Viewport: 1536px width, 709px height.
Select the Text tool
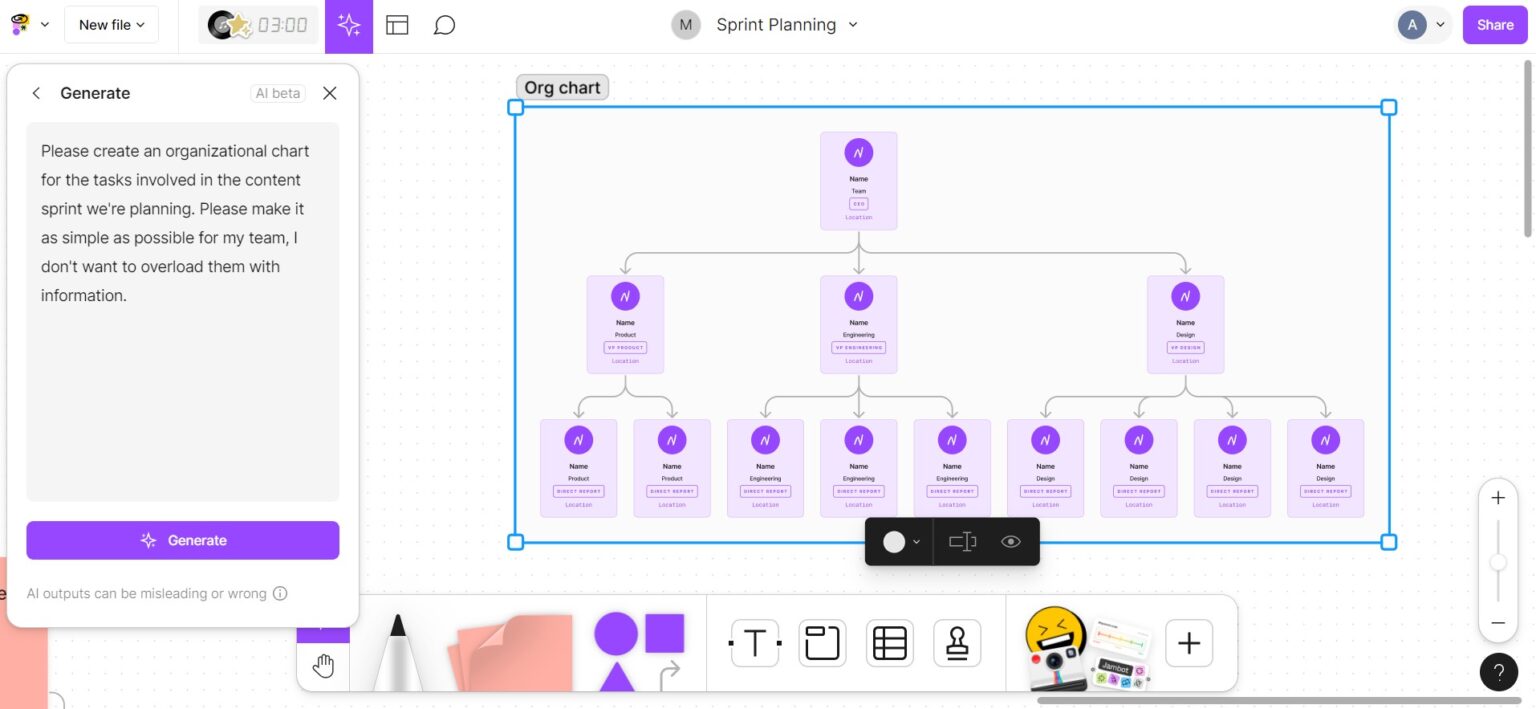(x=754, y=643)
